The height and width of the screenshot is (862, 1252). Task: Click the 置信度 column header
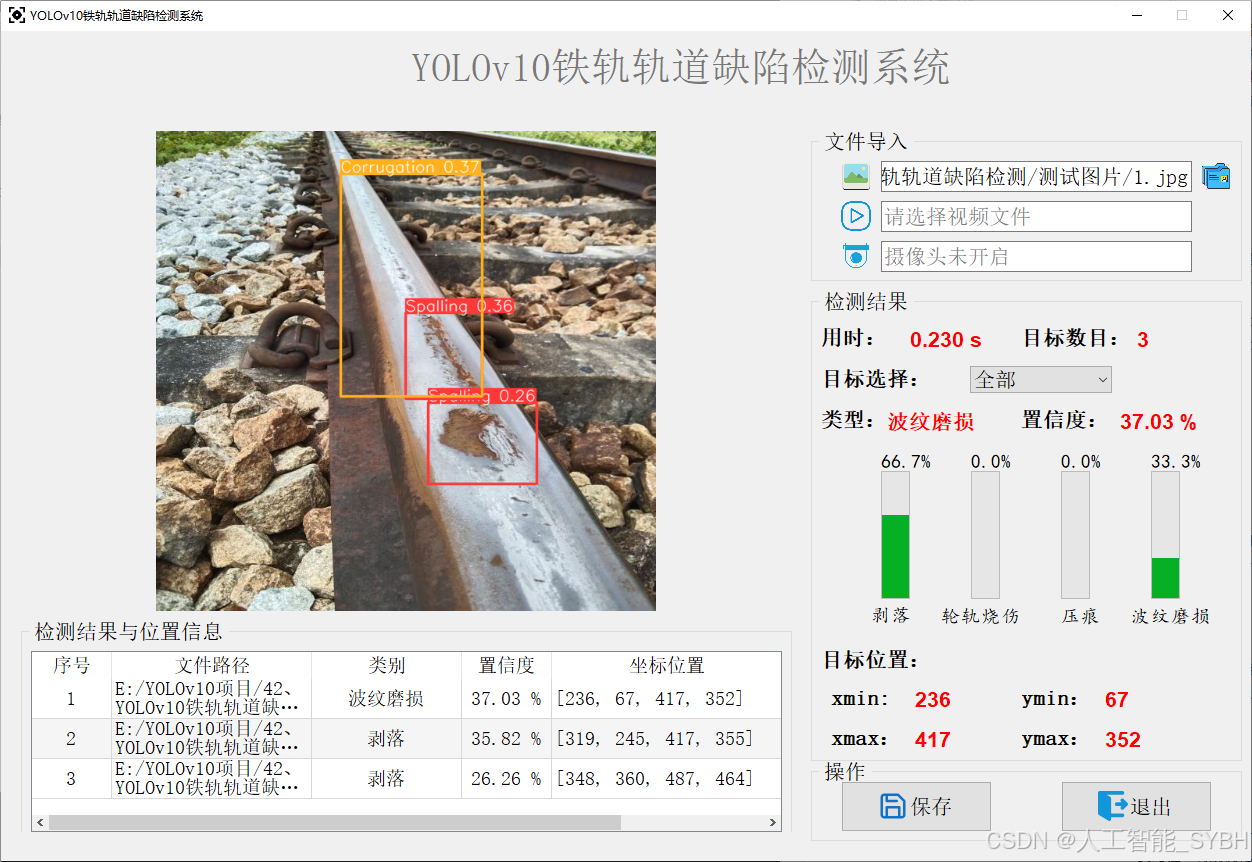tap(506, 665)
